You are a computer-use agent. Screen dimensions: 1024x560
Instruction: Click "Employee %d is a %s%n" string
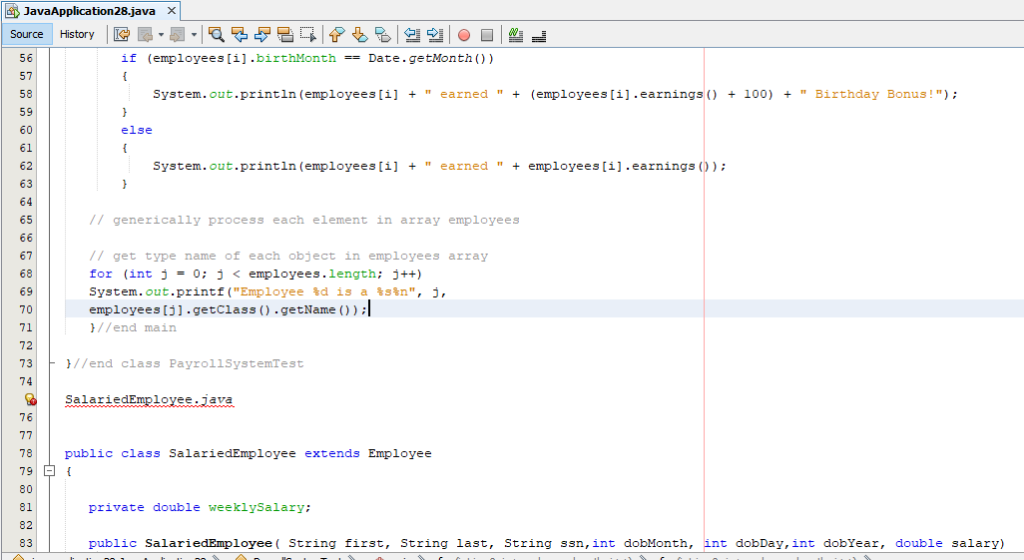(x=324, y=292)
